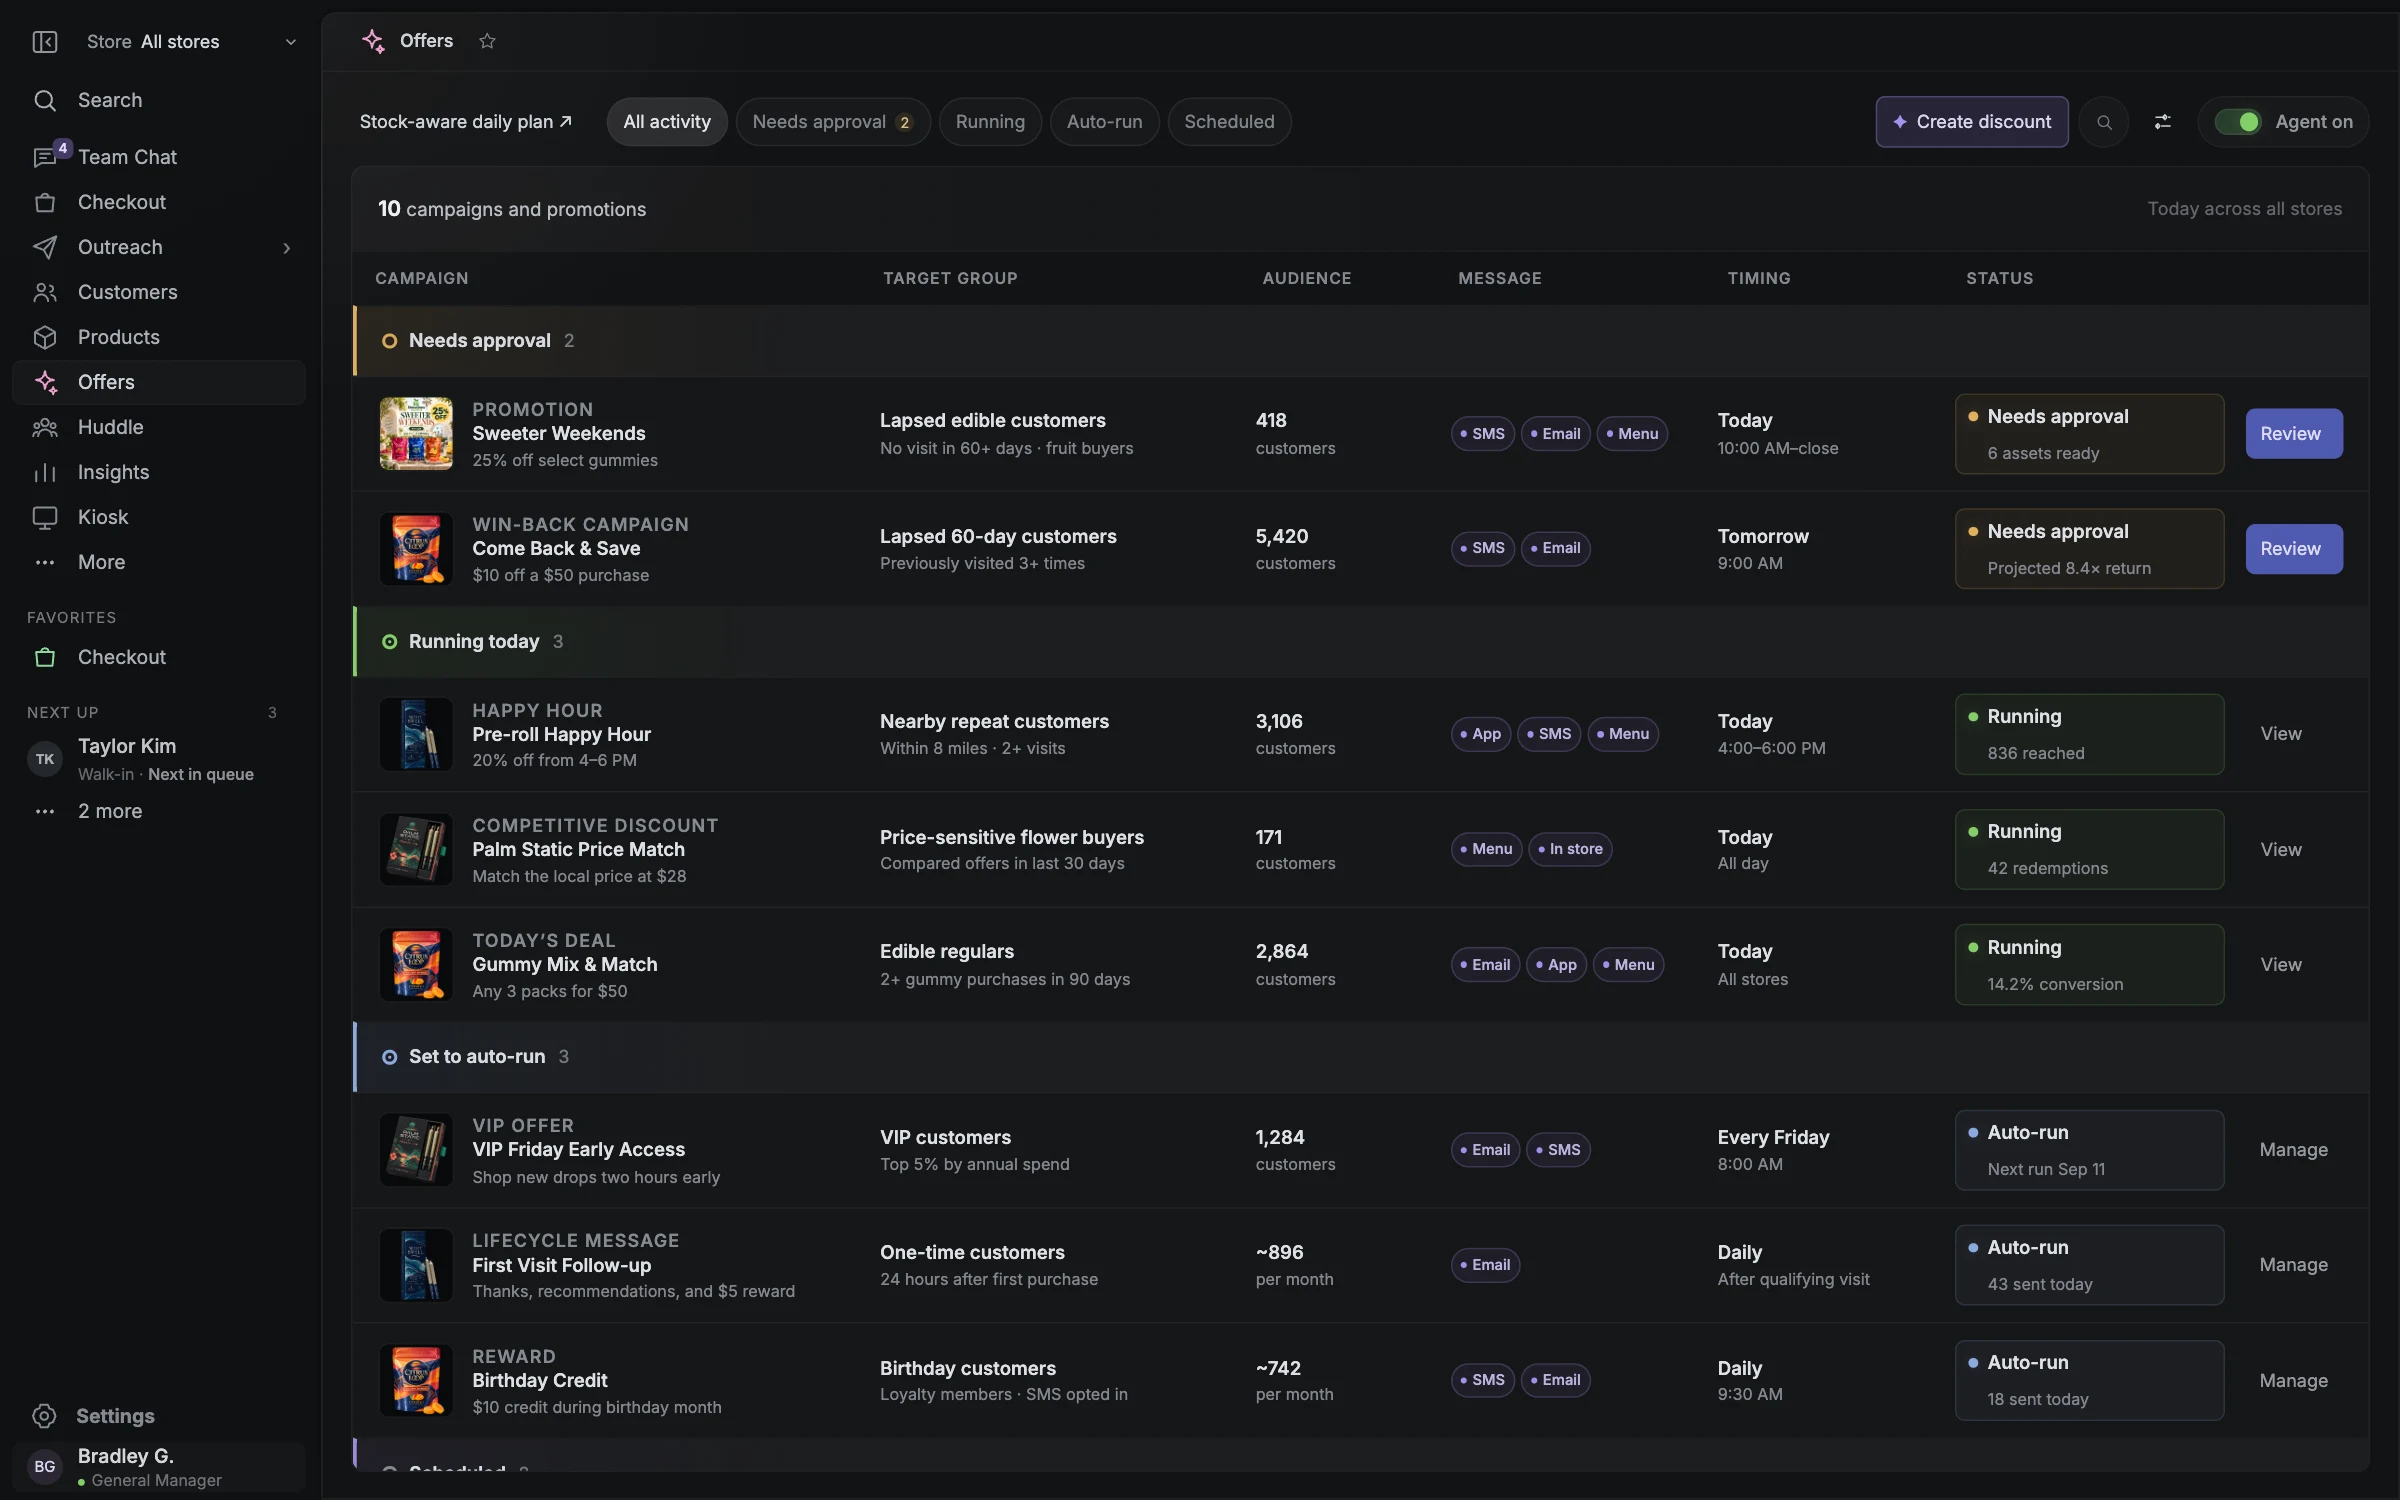Click the Outreach paper-plane icon
This screenshot has height=1500, width=2400.
pyautogui.click(x=45, y=247)
